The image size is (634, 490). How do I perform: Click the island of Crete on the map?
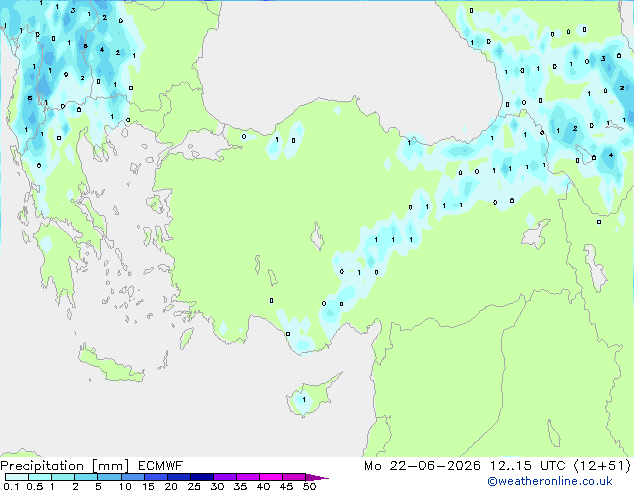point(110,367)
